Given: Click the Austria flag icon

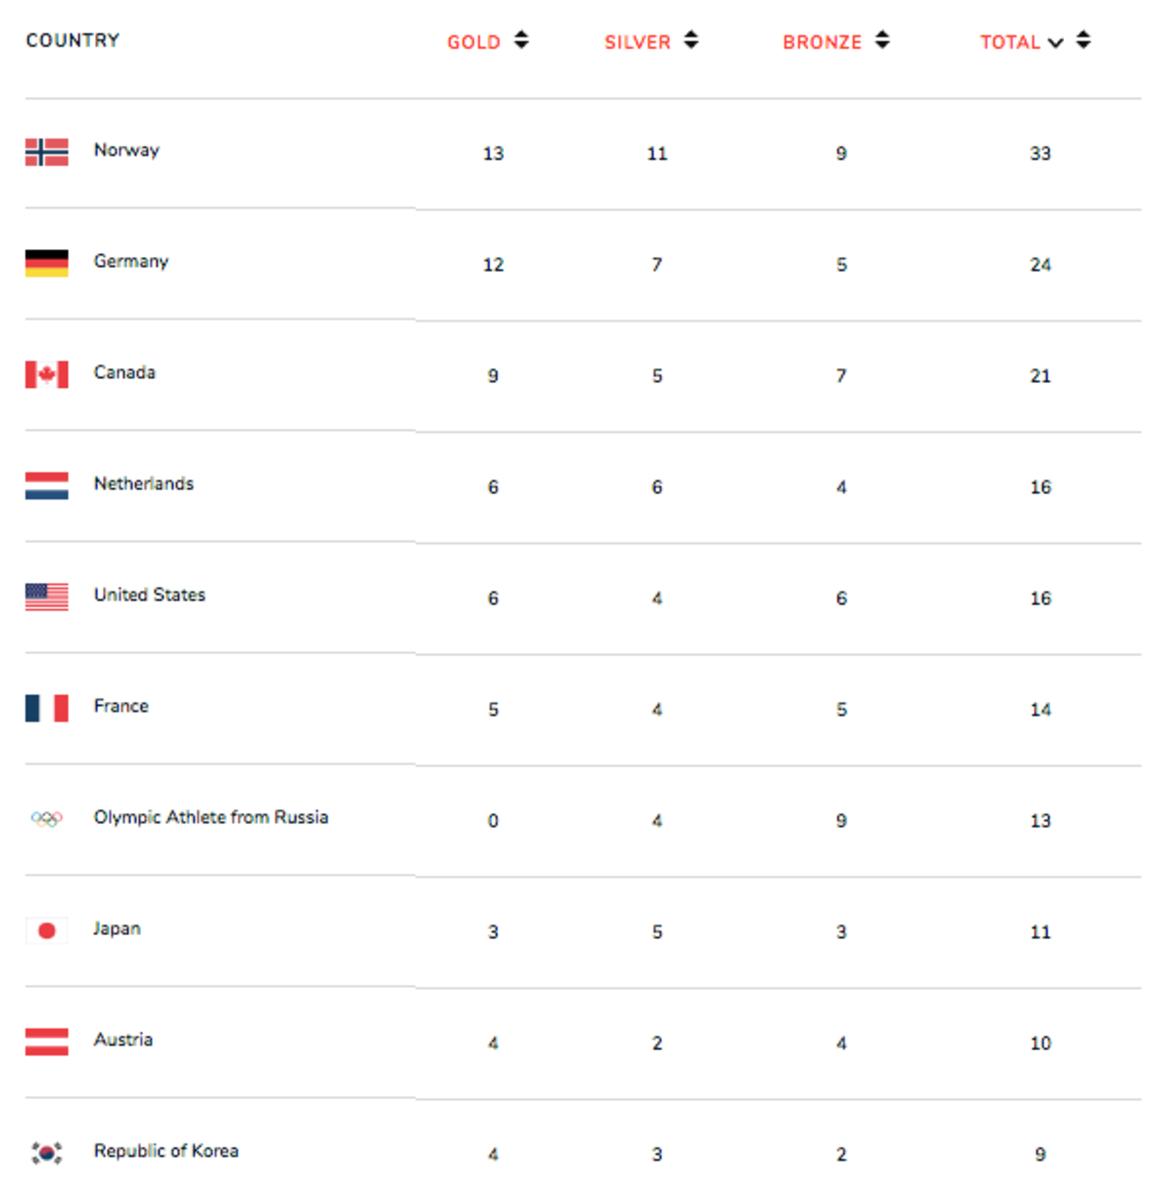Looking at the screenshot, I should (x=46, y=1039).
